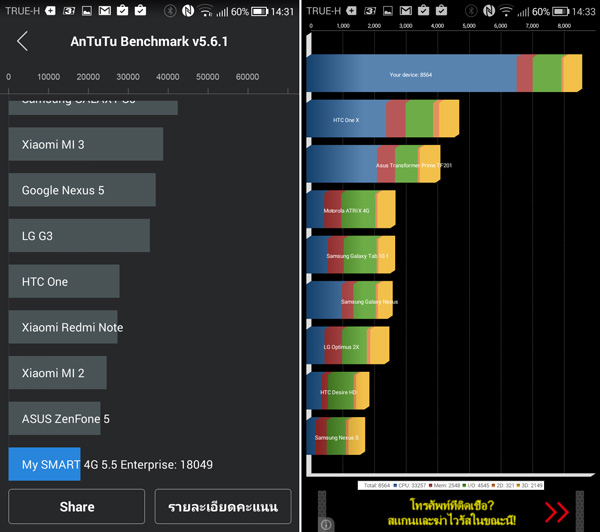Tap the signal strength icon in 14:31 bar
This screenshot has width=600, height=532.
(222, 12)
